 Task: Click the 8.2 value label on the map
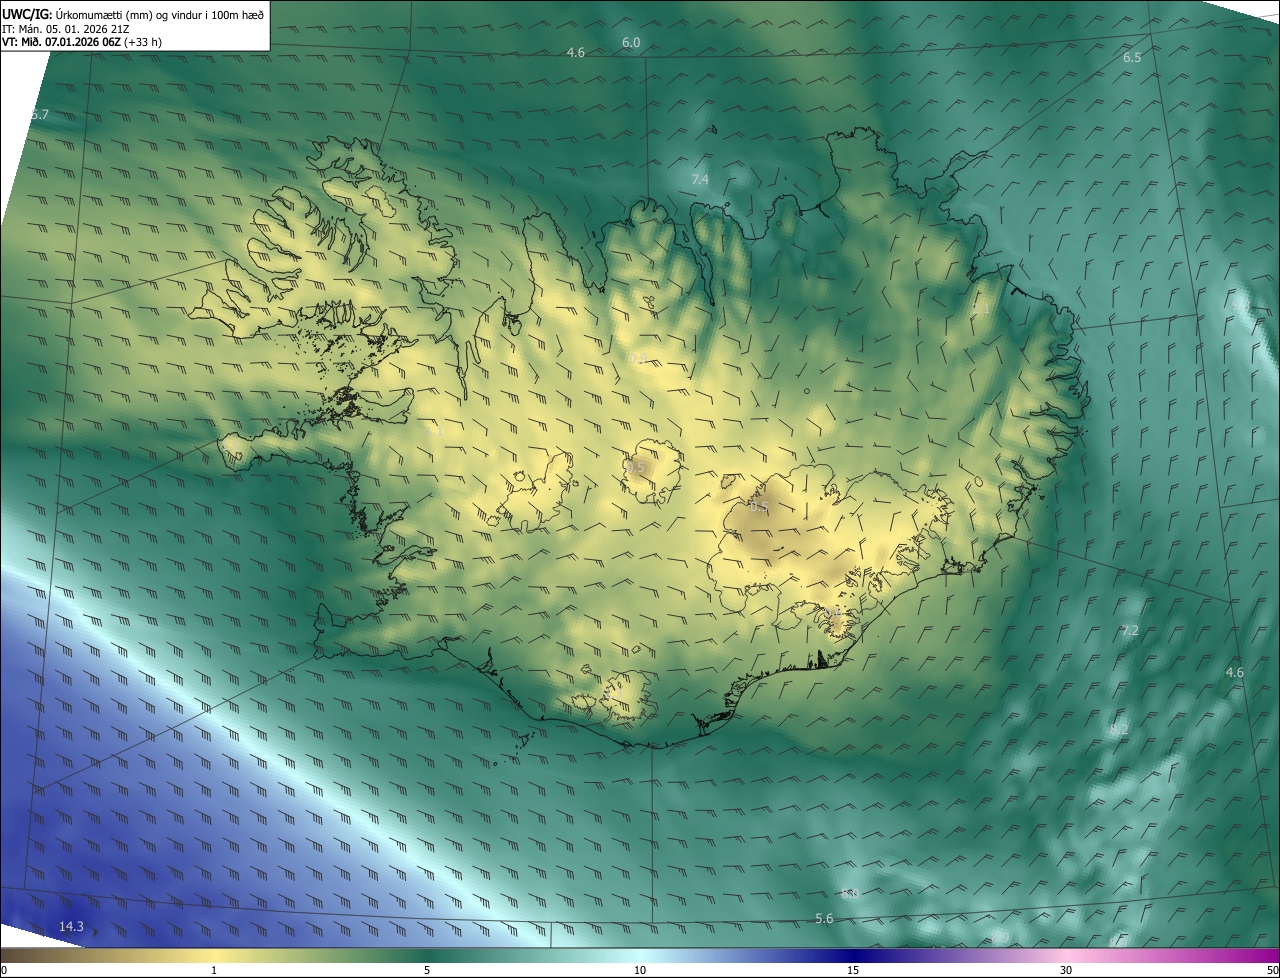pos(1119,730)
